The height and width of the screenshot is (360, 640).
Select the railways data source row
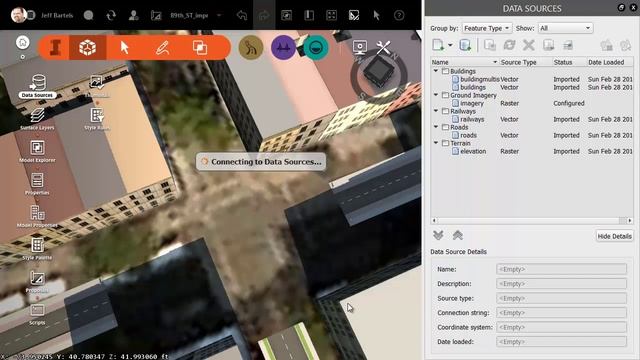[x=532, y=119]
